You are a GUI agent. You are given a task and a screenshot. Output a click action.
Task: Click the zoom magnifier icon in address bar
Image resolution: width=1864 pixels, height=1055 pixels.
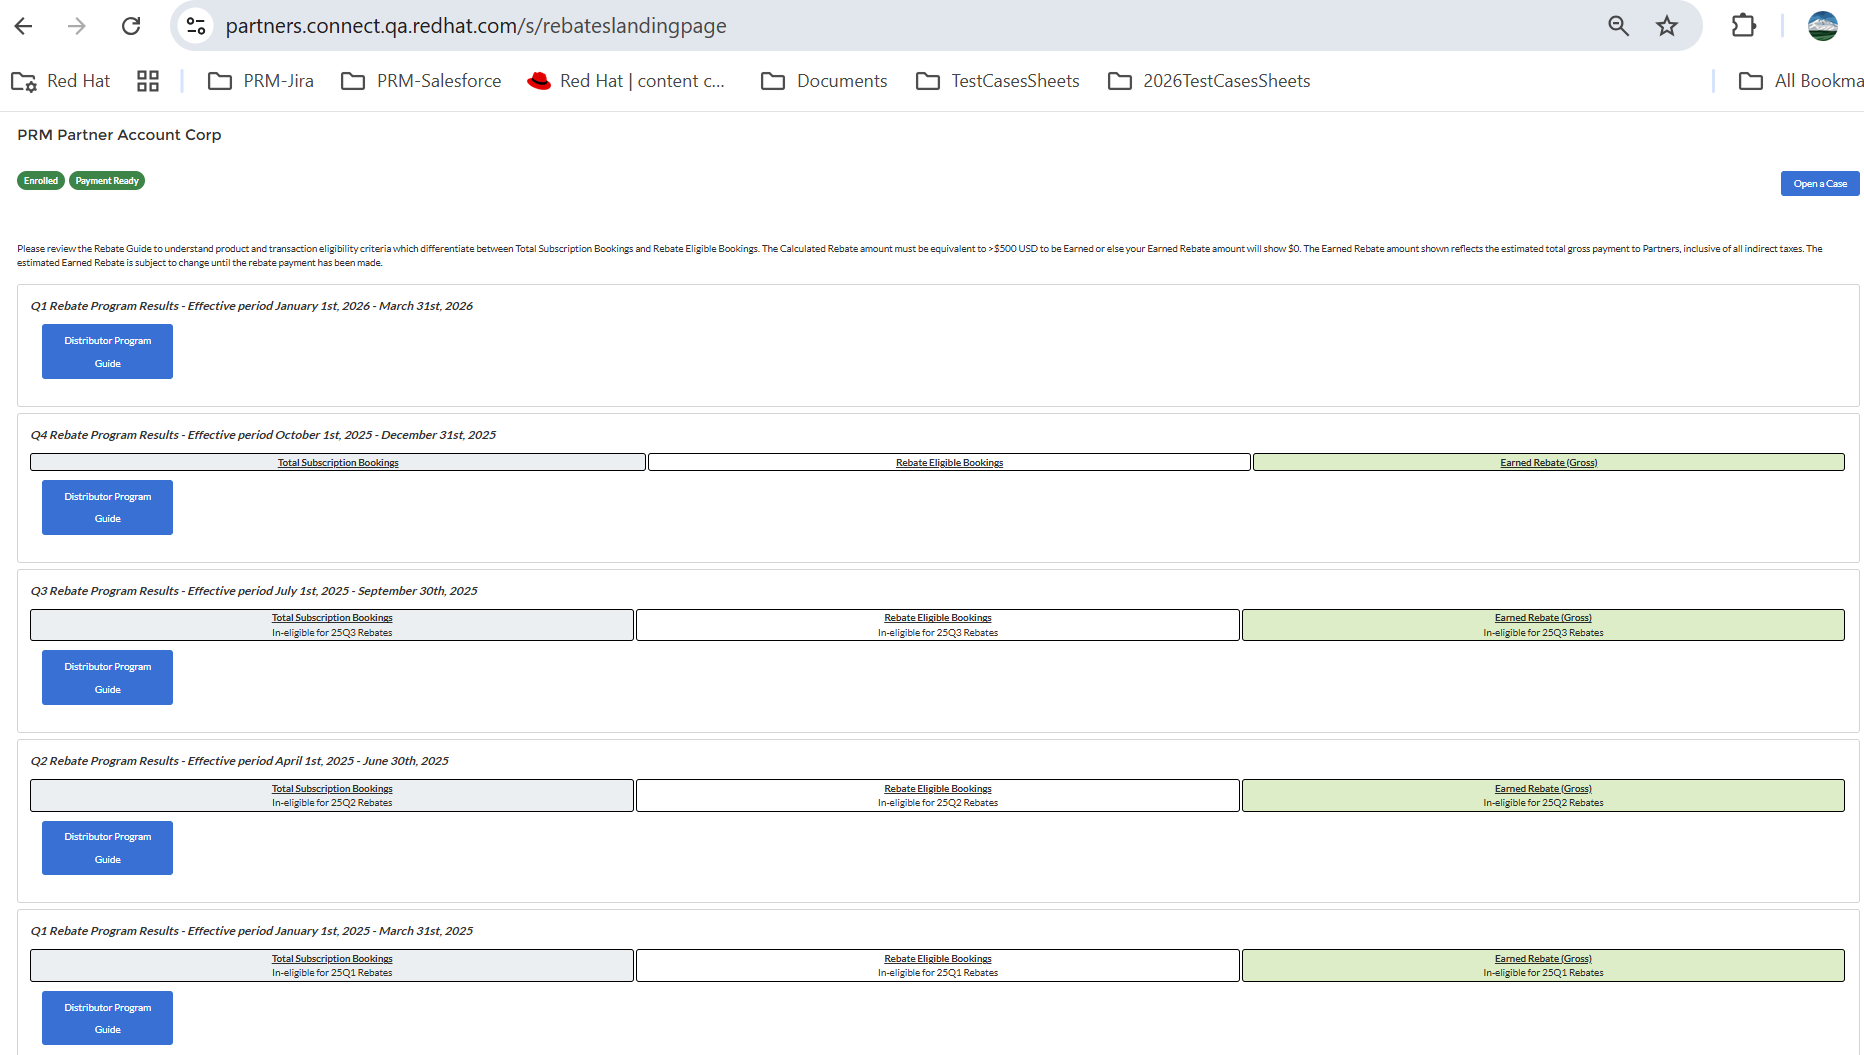tap(1618, 26)
